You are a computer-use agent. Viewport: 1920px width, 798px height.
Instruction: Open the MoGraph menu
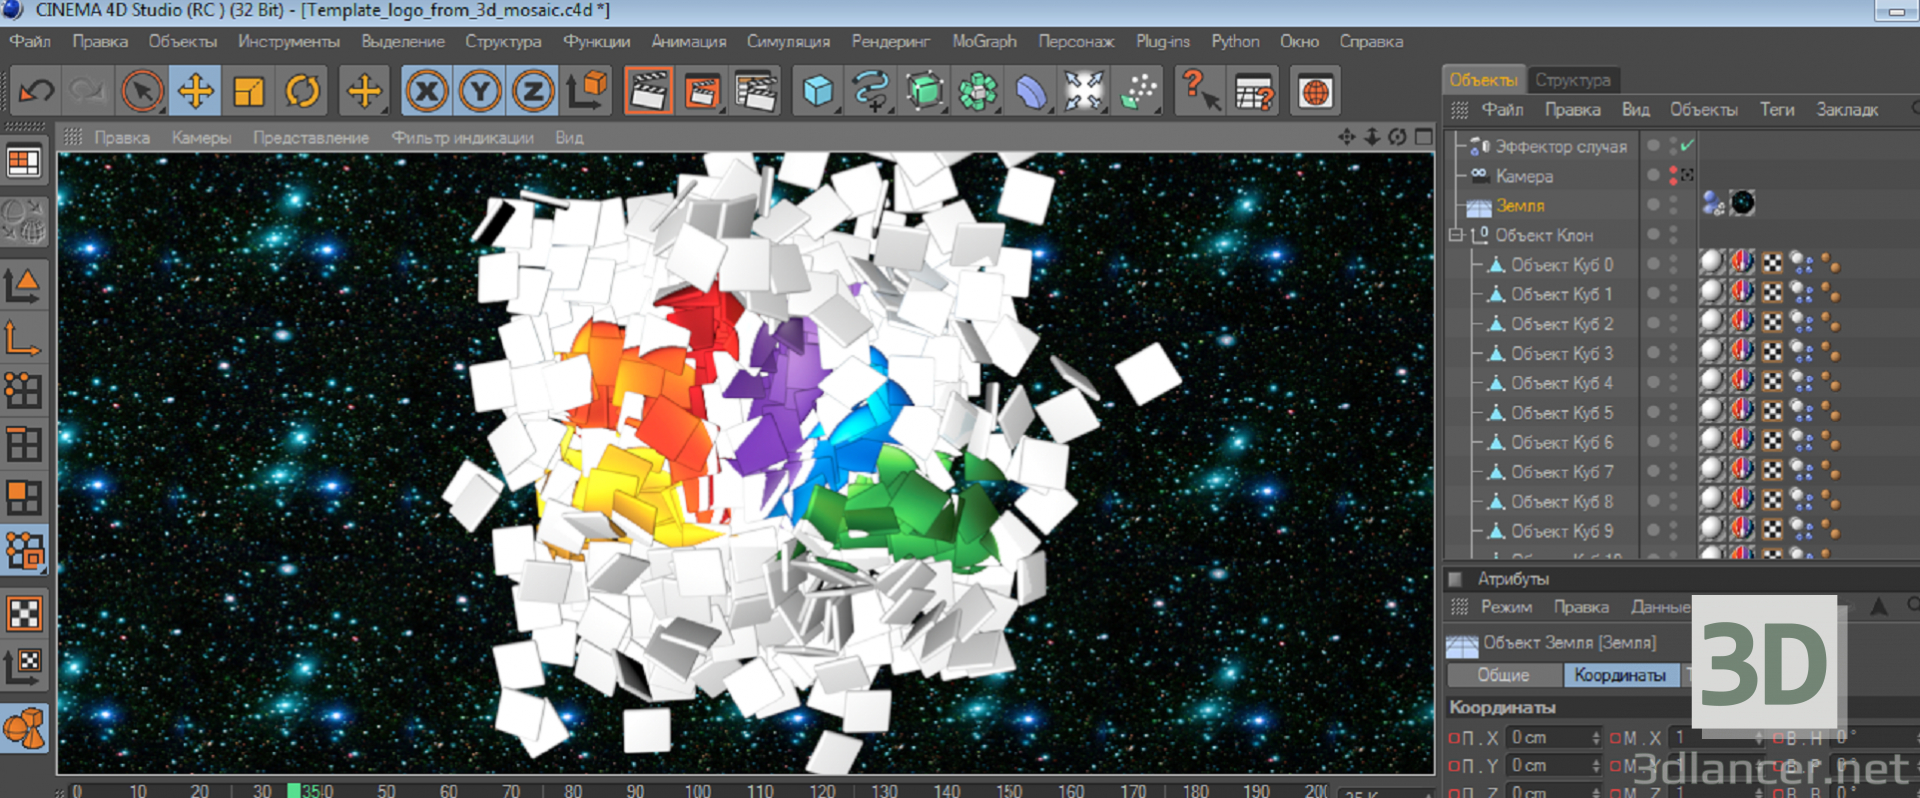pyautogui.click(x=984, y=42)
